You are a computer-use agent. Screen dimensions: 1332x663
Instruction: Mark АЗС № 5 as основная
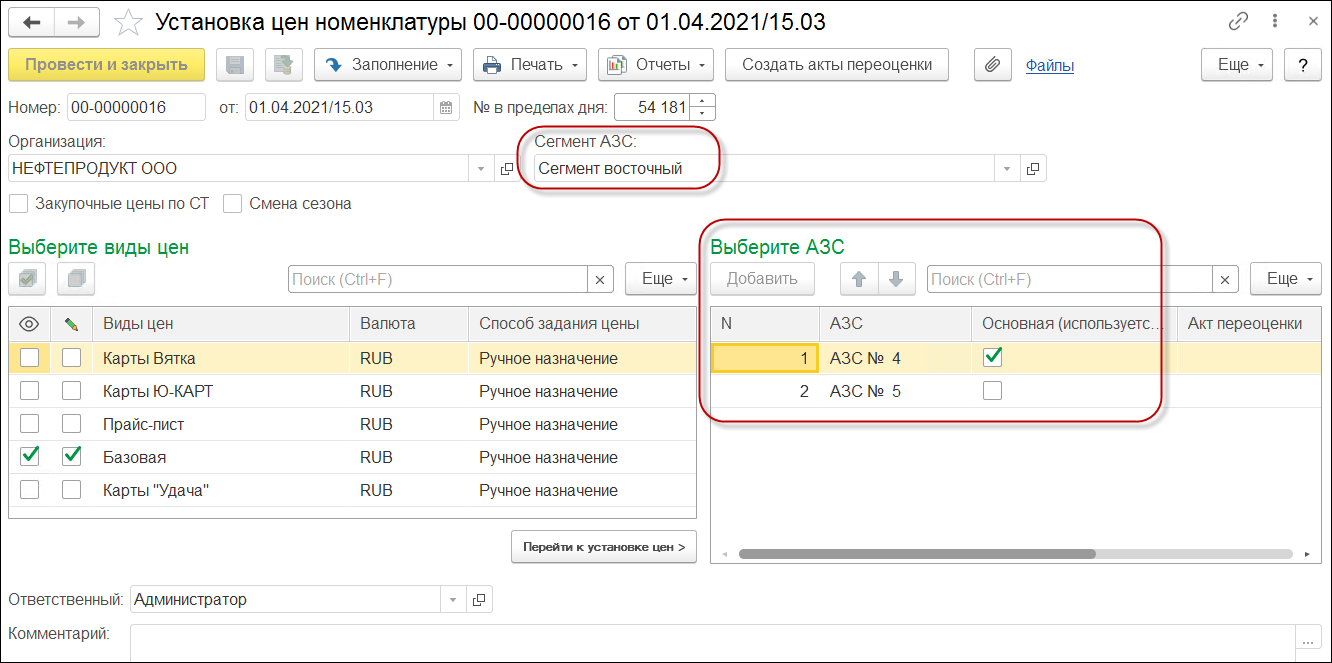[992, 391]
